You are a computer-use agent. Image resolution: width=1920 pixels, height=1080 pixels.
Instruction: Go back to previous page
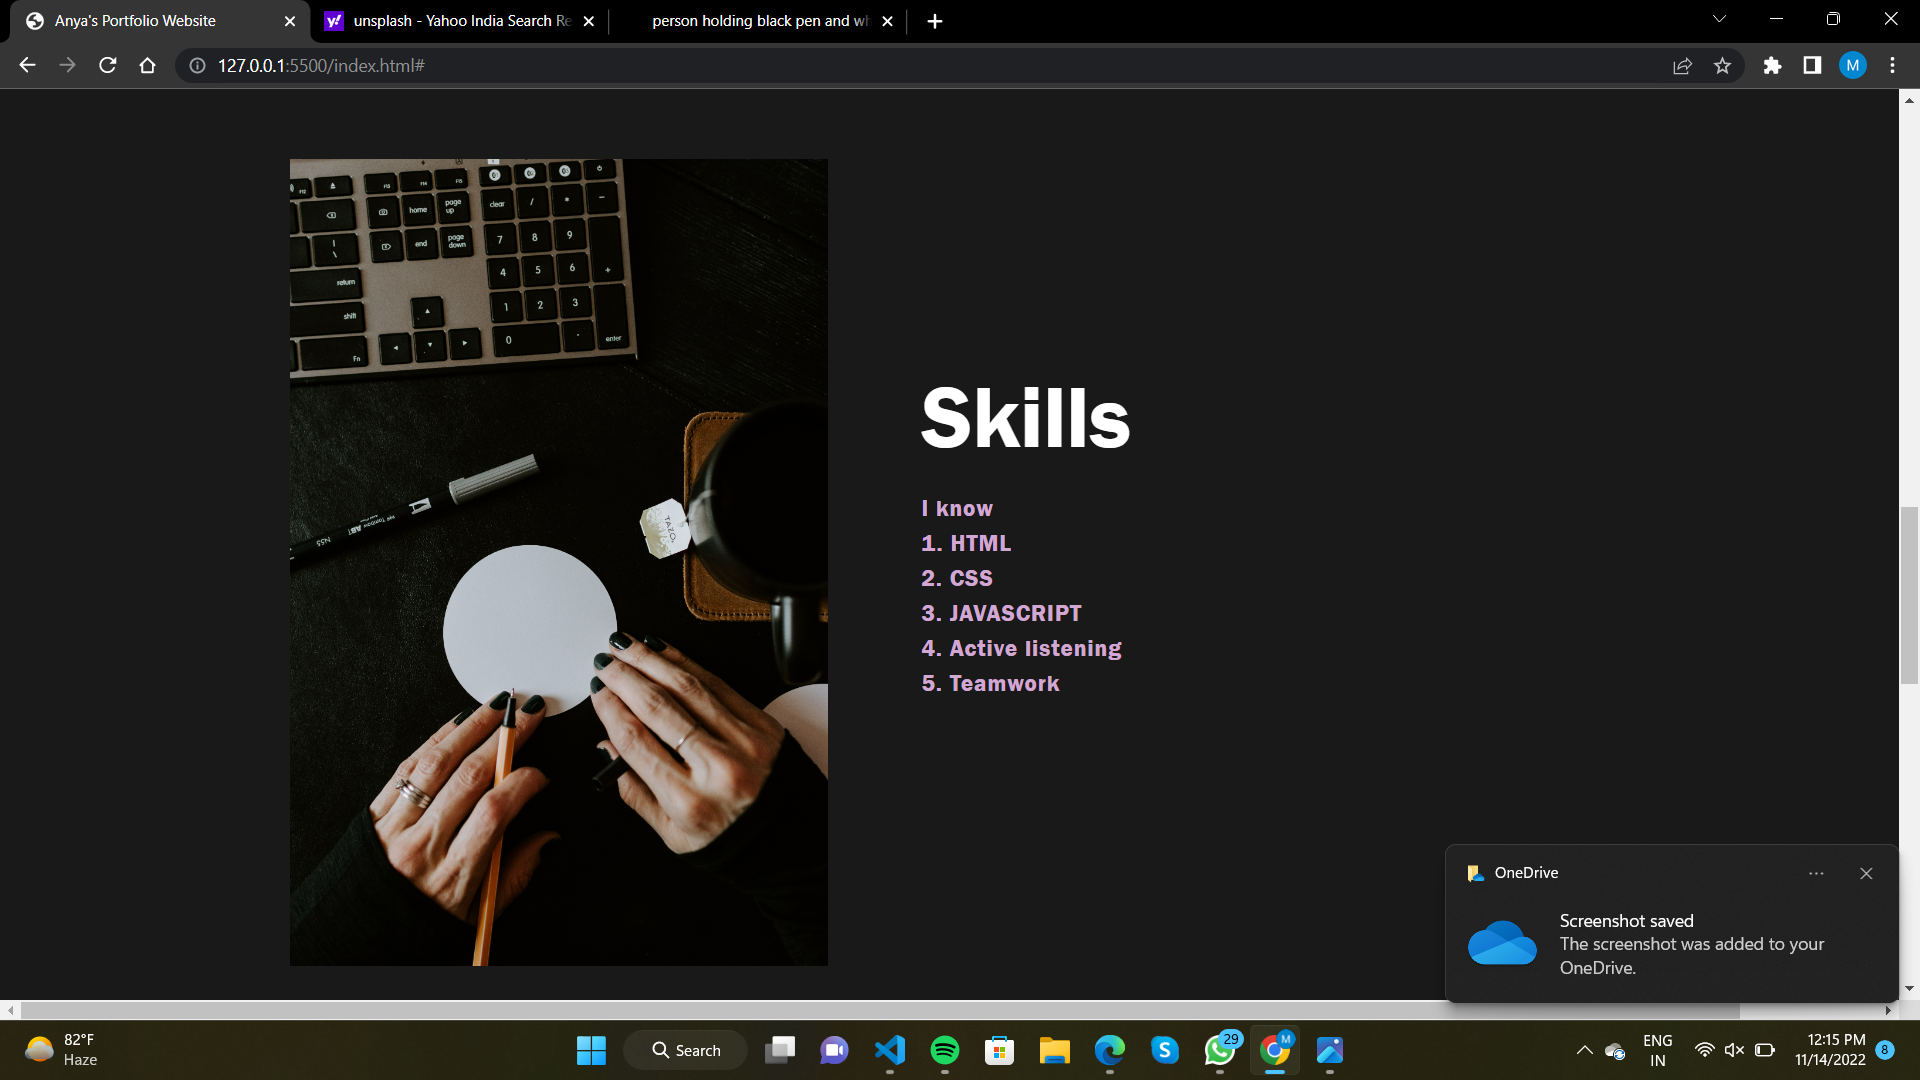pos(27,65)
